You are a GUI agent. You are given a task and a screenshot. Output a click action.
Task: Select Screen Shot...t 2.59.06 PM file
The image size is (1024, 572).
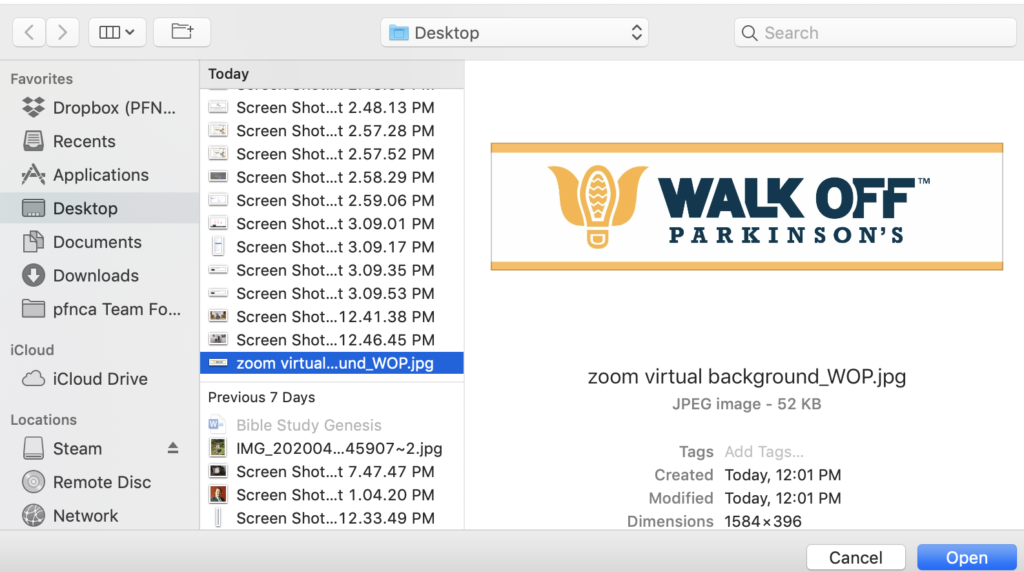[332, 200]
